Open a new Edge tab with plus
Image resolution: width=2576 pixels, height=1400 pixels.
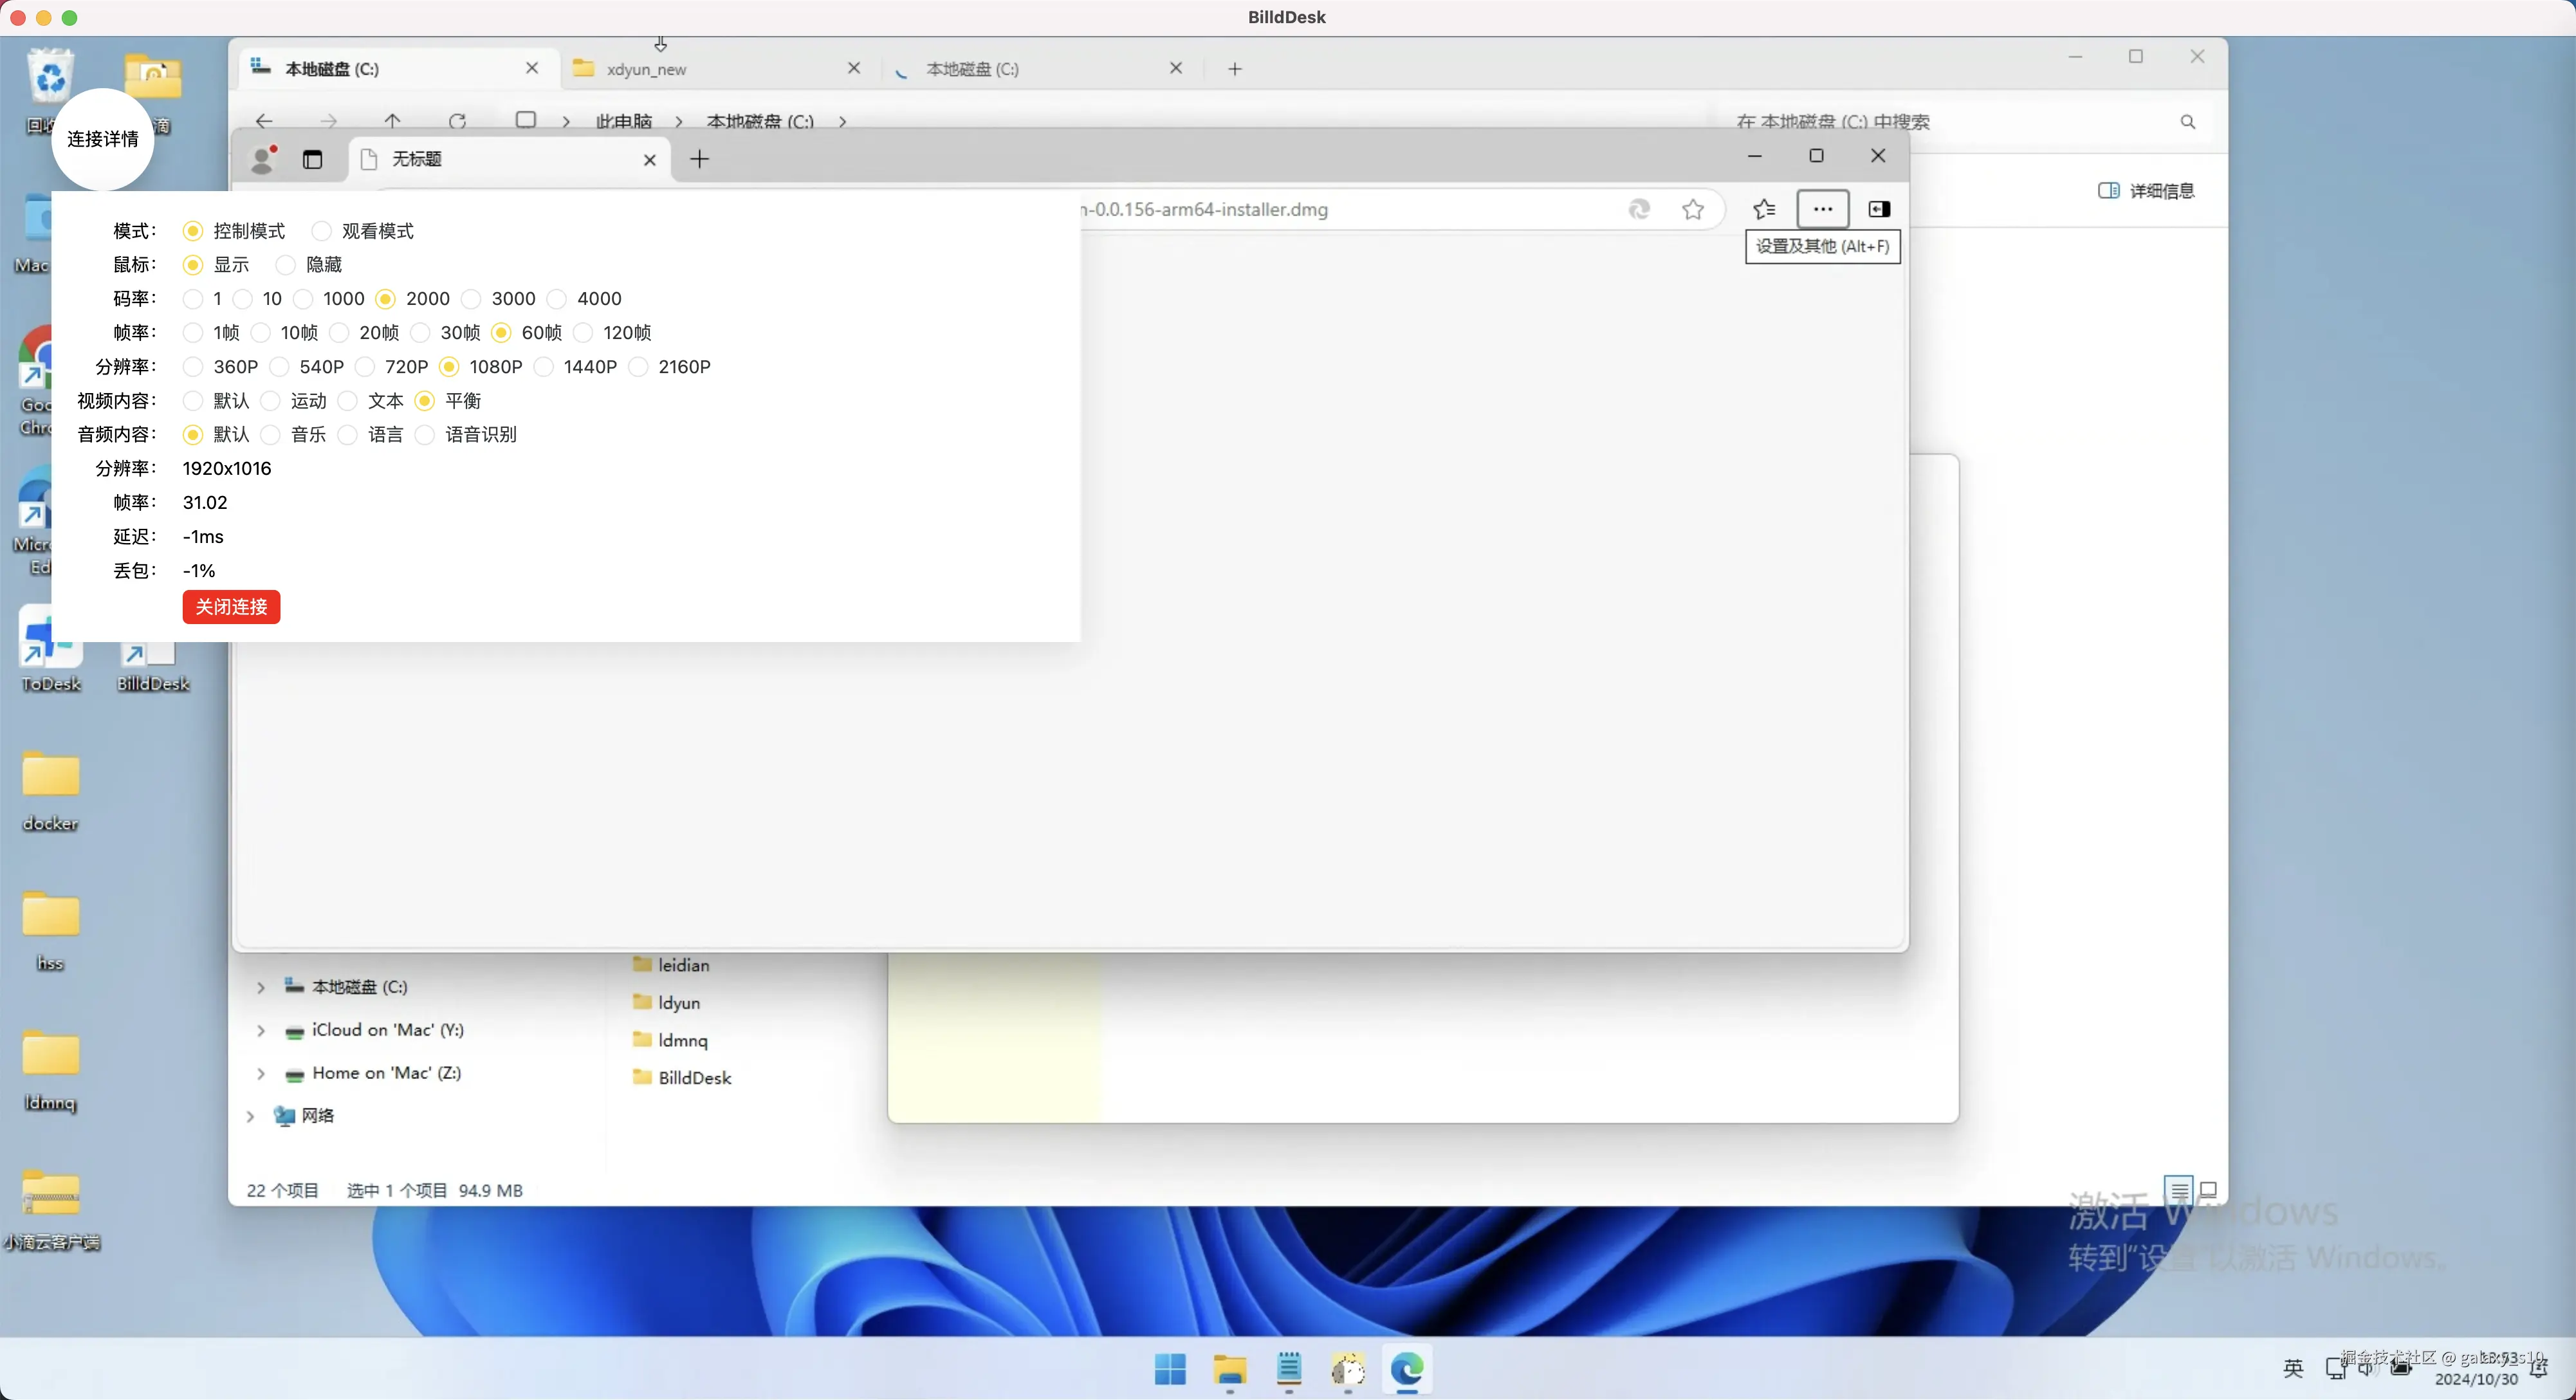point(699,159)
